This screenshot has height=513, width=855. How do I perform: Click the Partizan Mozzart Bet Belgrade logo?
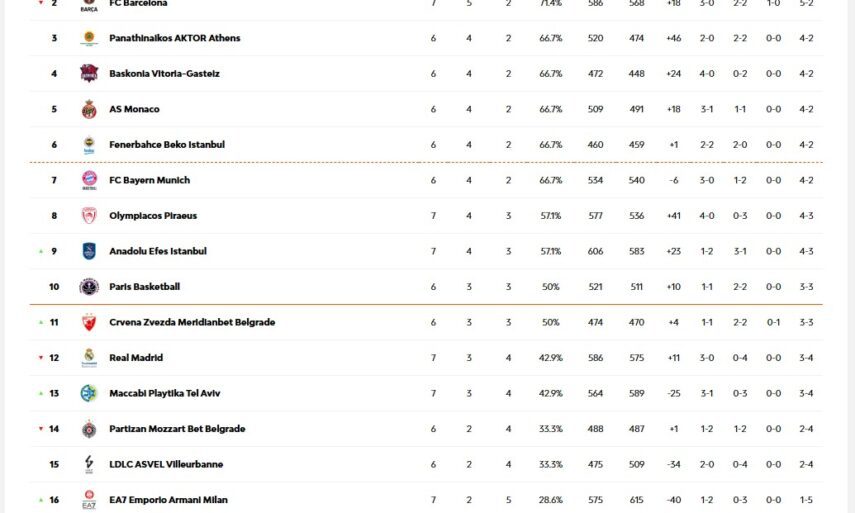tap(89, 429)
